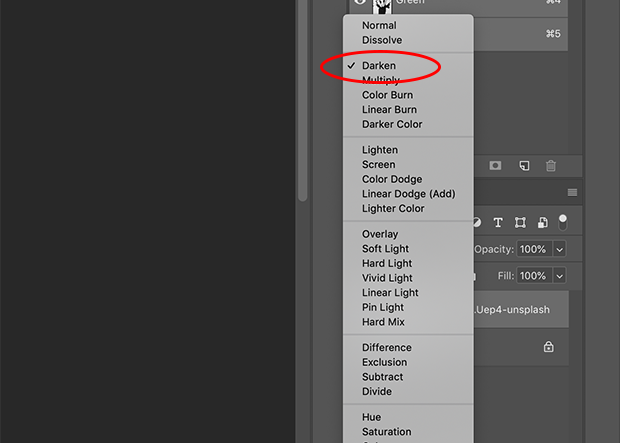Click the vertical scrollbar beside the canvas
Image resolution: width=620 pixels, height=443 pixels.
pos(302,100)
